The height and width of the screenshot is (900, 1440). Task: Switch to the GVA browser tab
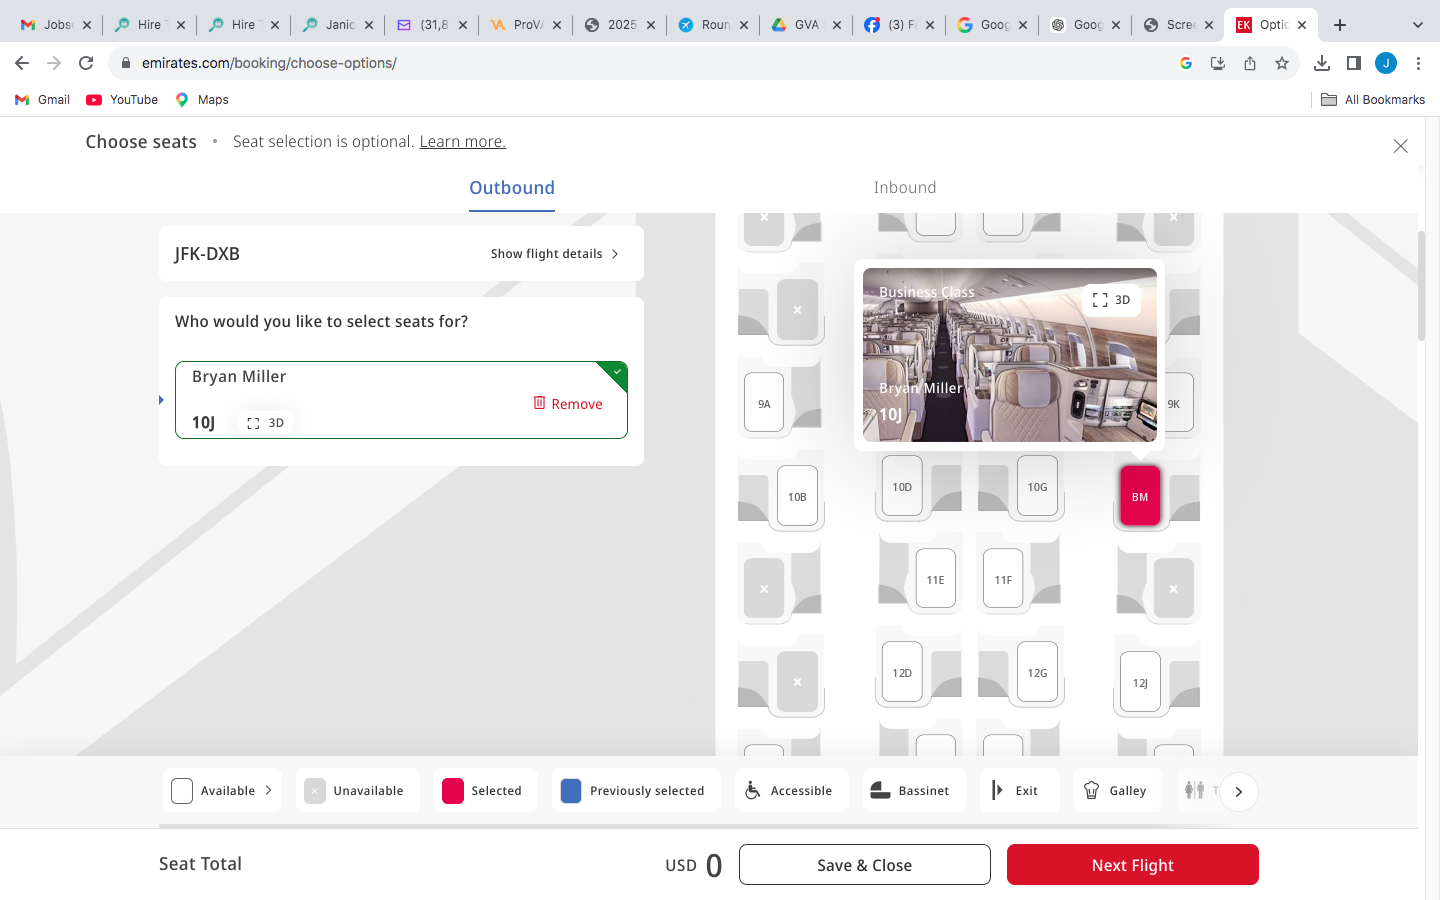[x=805, y=25]
